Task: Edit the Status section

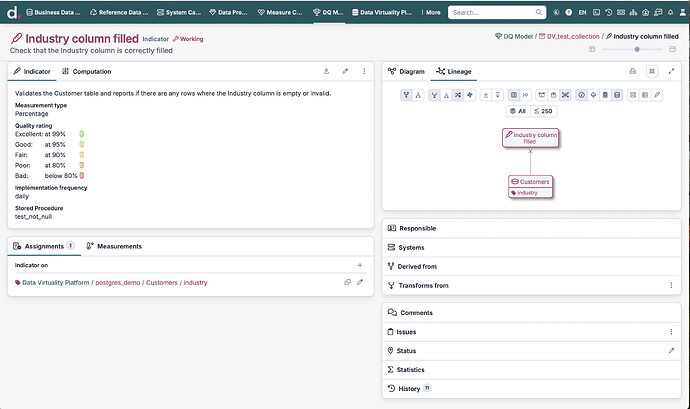Action: (671, 351)
